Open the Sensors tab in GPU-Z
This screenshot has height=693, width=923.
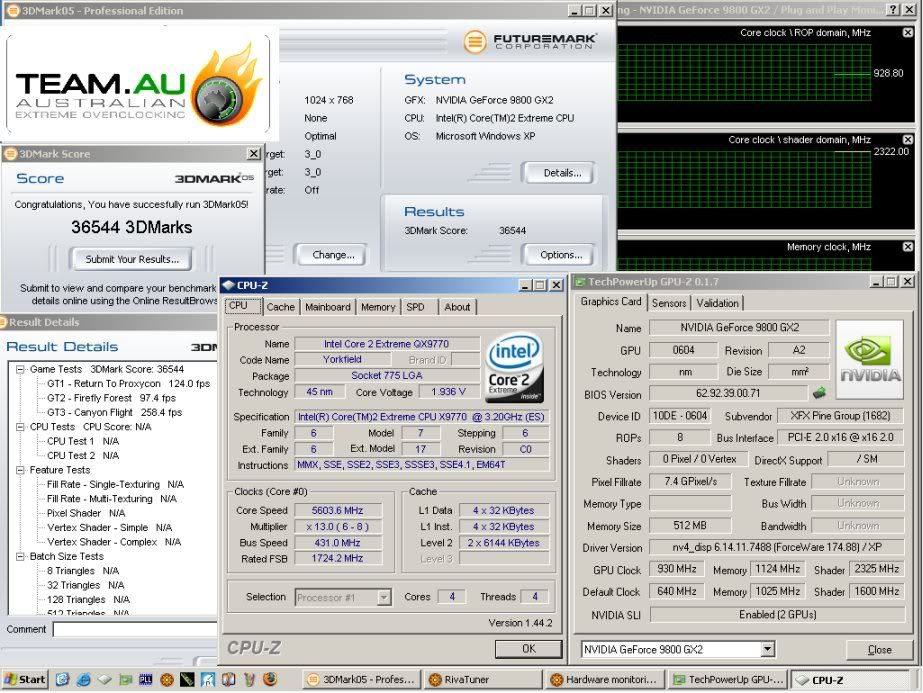669,303
